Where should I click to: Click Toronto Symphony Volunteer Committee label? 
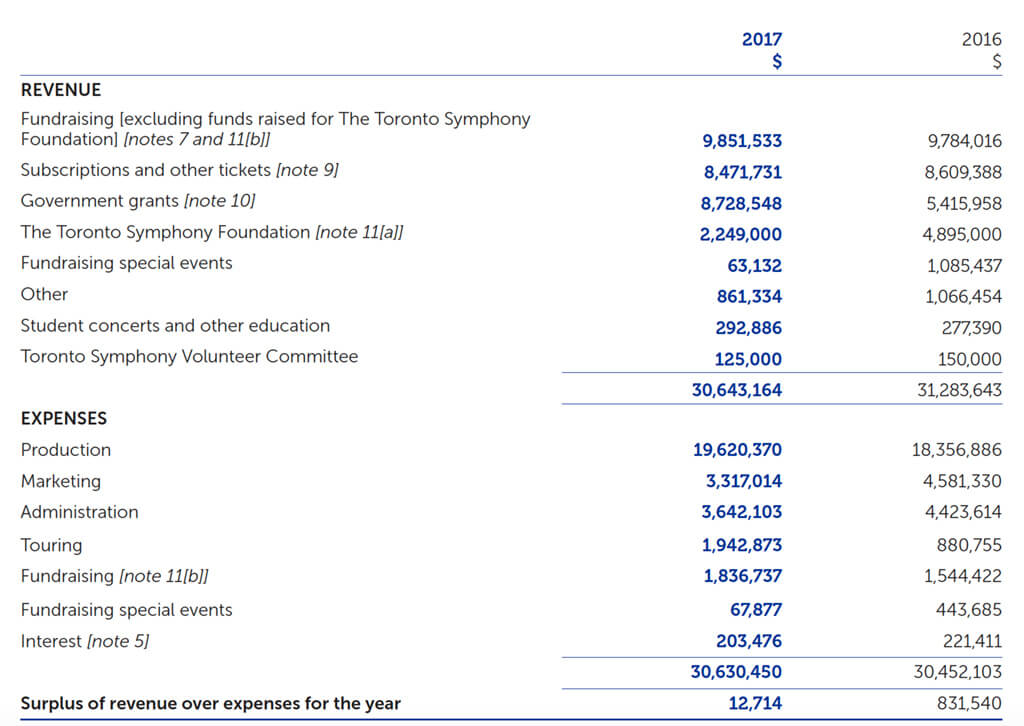tap(189, 357)
